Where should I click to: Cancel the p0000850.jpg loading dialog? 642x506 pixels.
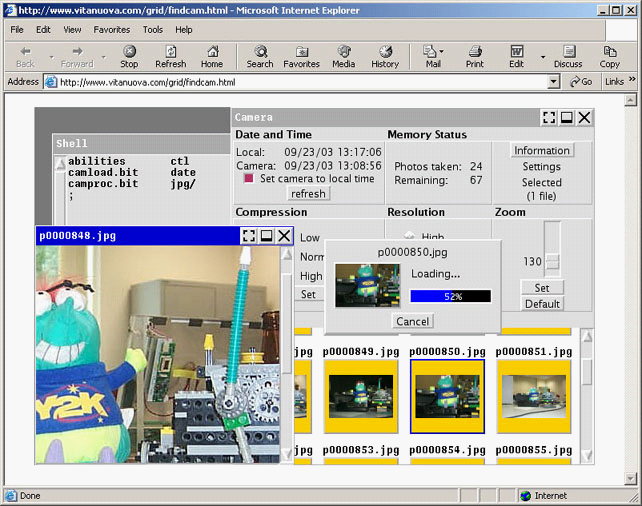point(412,321)
